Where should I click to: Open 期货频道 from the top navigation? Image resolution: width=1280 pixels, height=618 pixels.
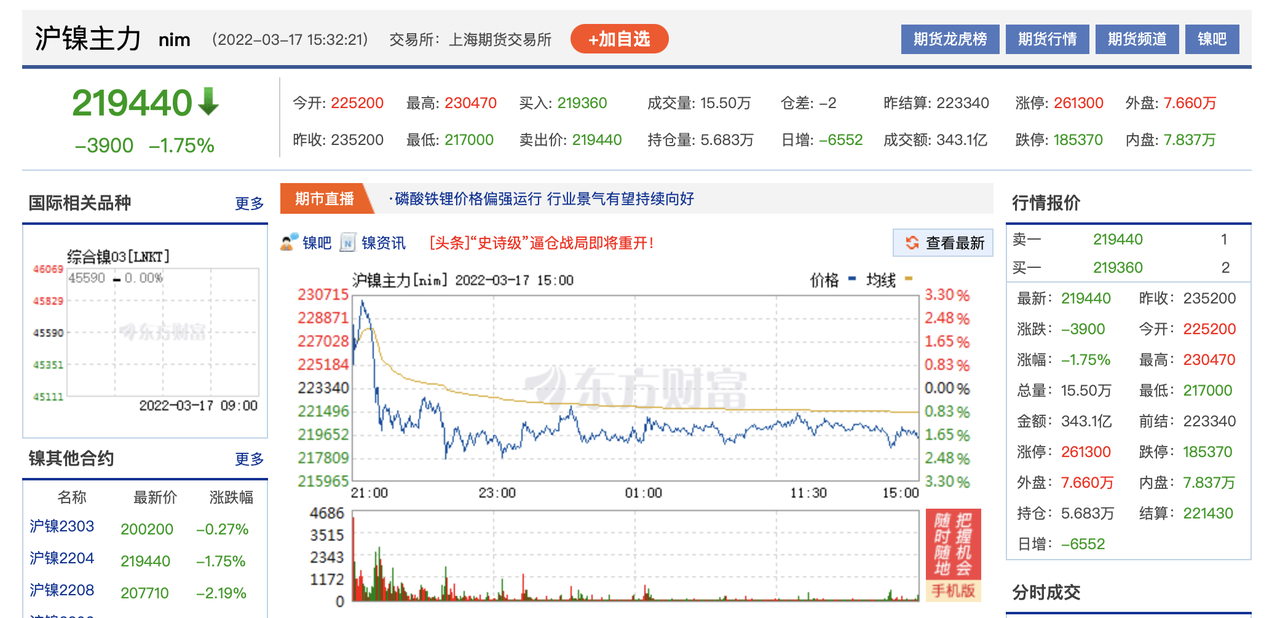(x=1137, y=39)
